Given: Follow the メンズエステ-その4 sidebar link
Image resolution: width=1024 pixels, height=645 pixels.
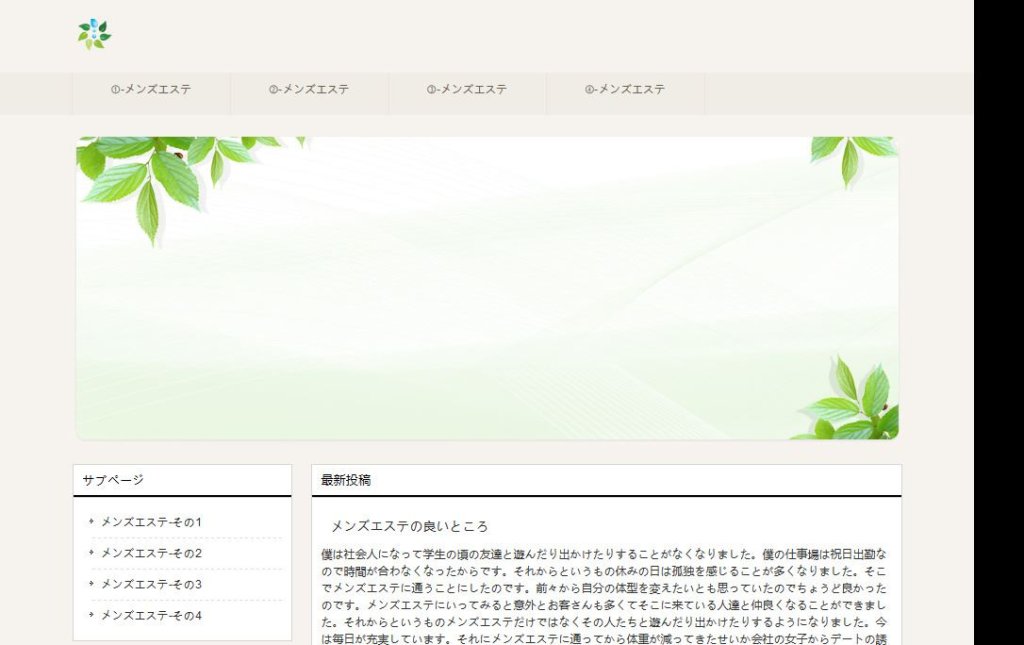Looking at the screenshot, I should pos(151,615).
